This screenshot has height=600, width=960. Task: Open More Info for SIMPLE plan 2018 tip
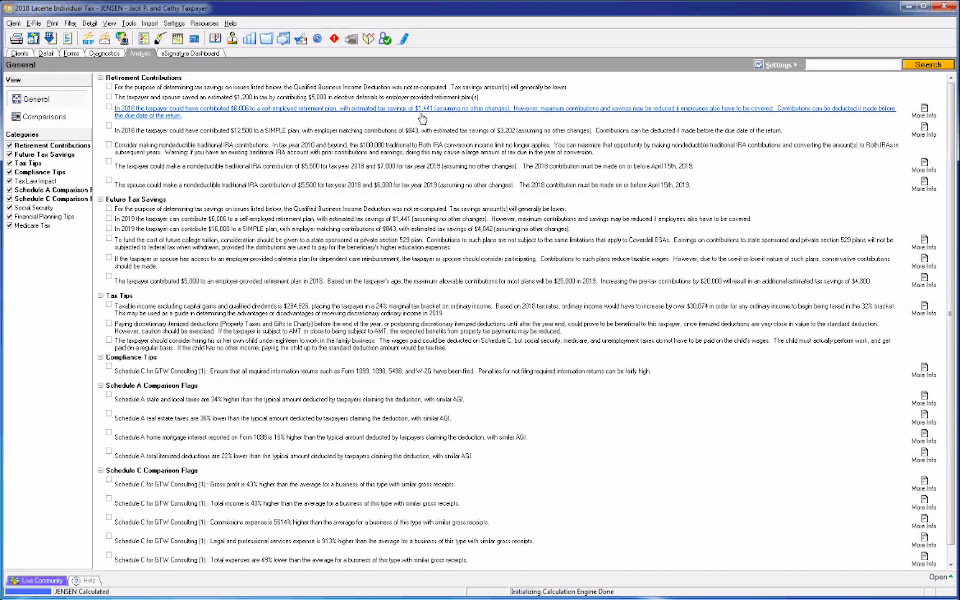pos(923,129)
